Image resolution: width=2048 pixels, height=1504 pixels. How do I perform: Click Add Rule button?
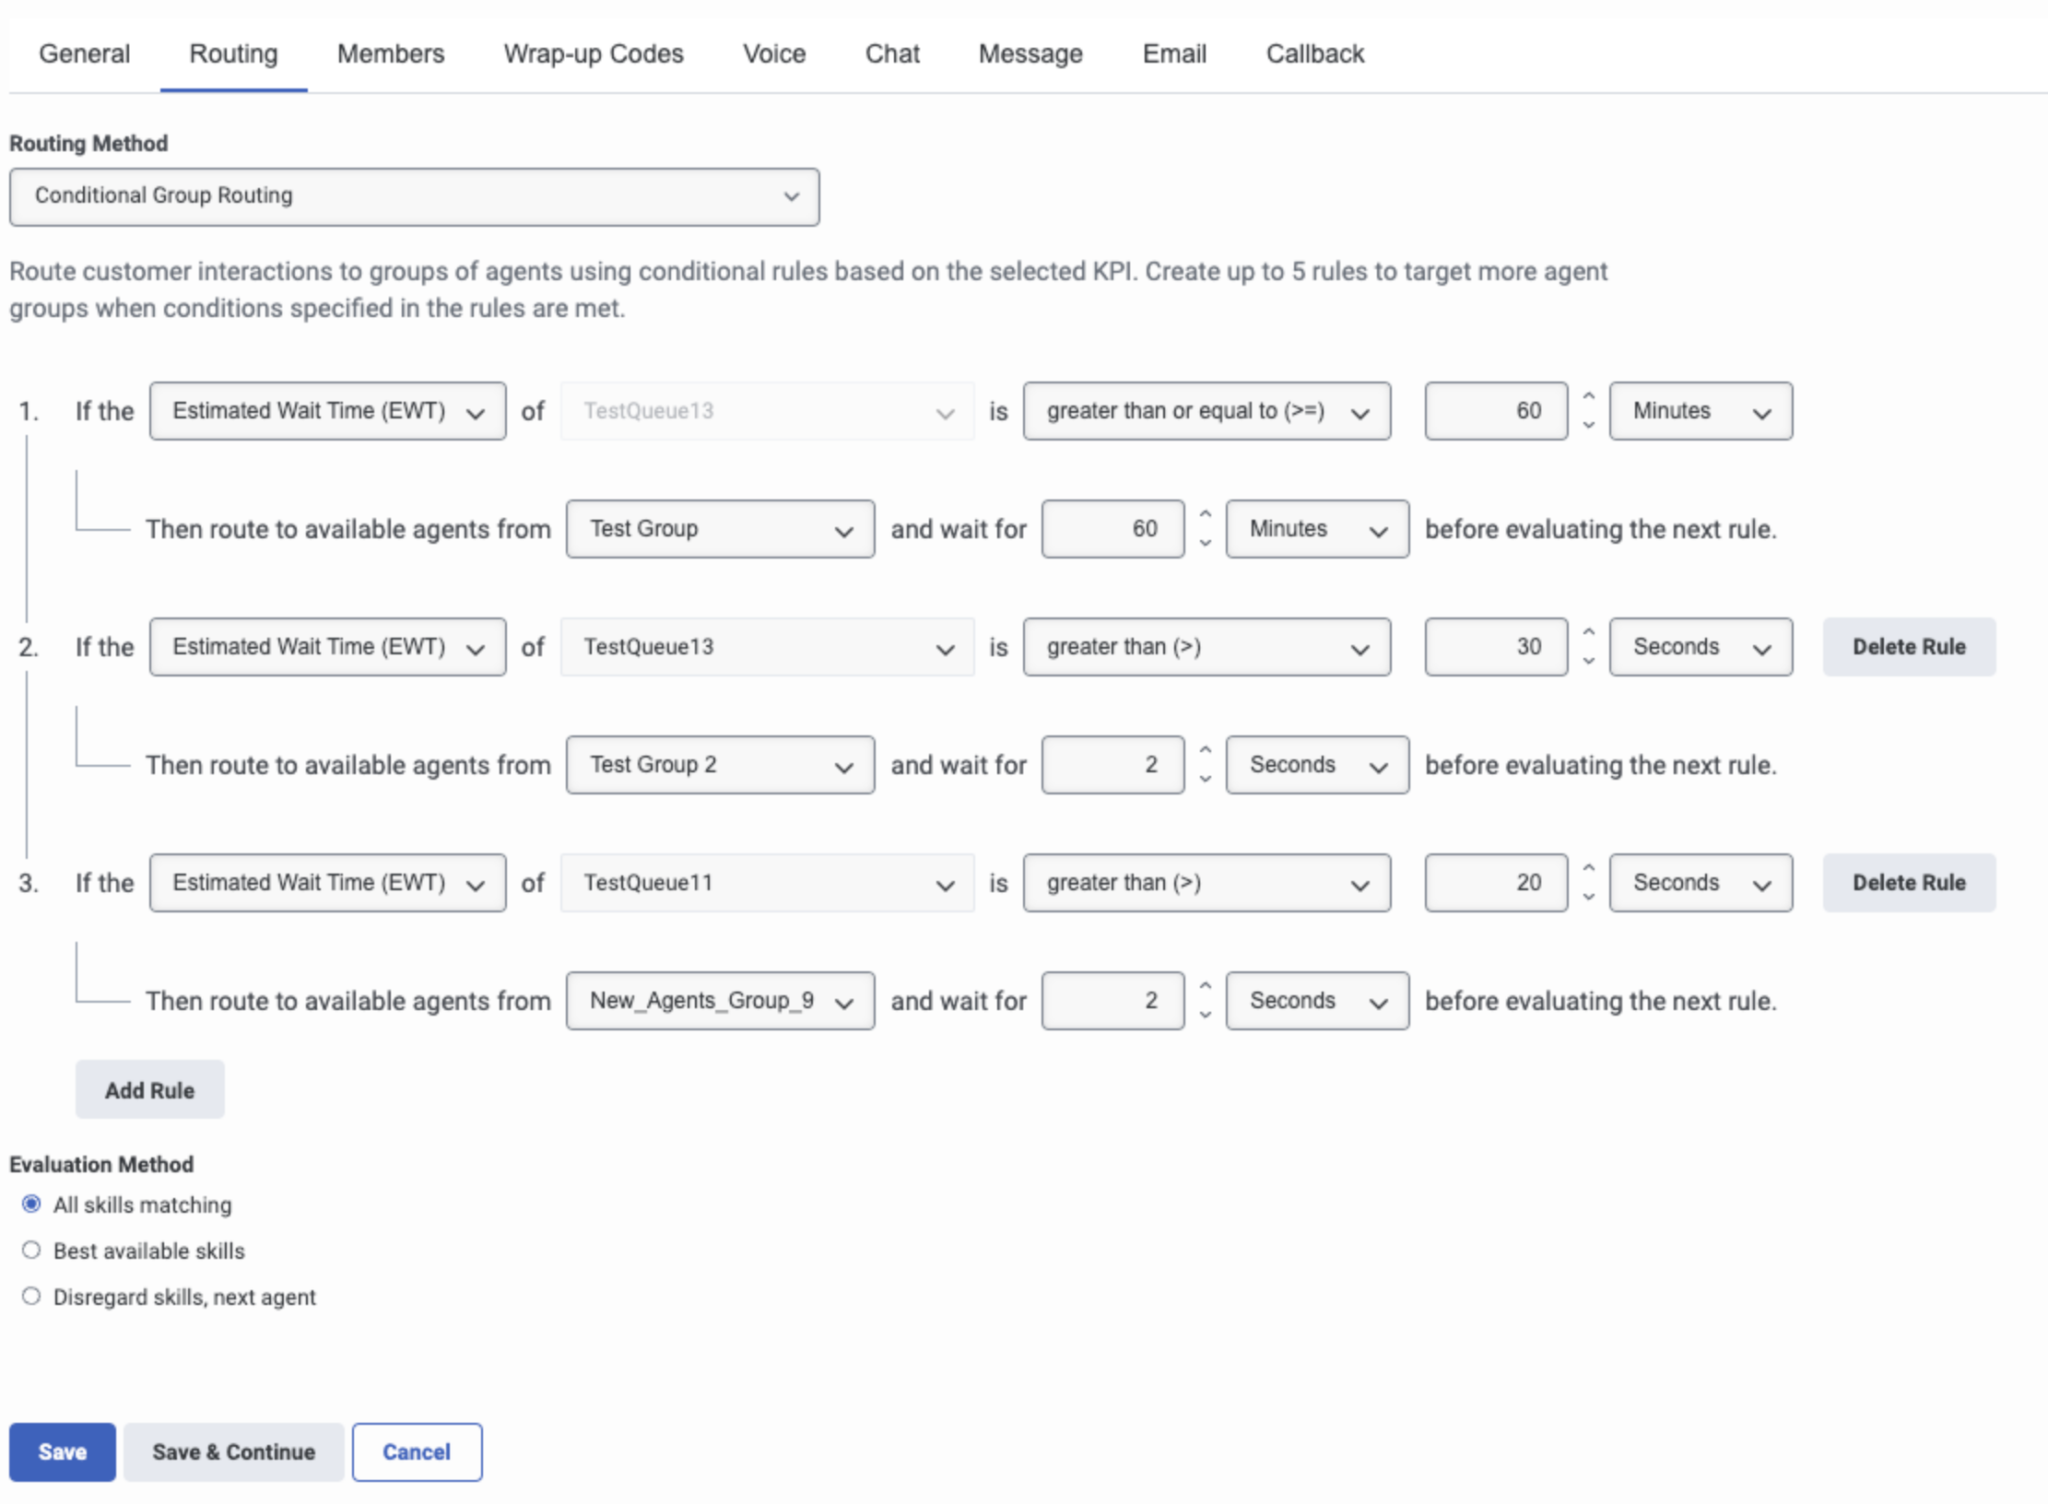(148, 1091)
